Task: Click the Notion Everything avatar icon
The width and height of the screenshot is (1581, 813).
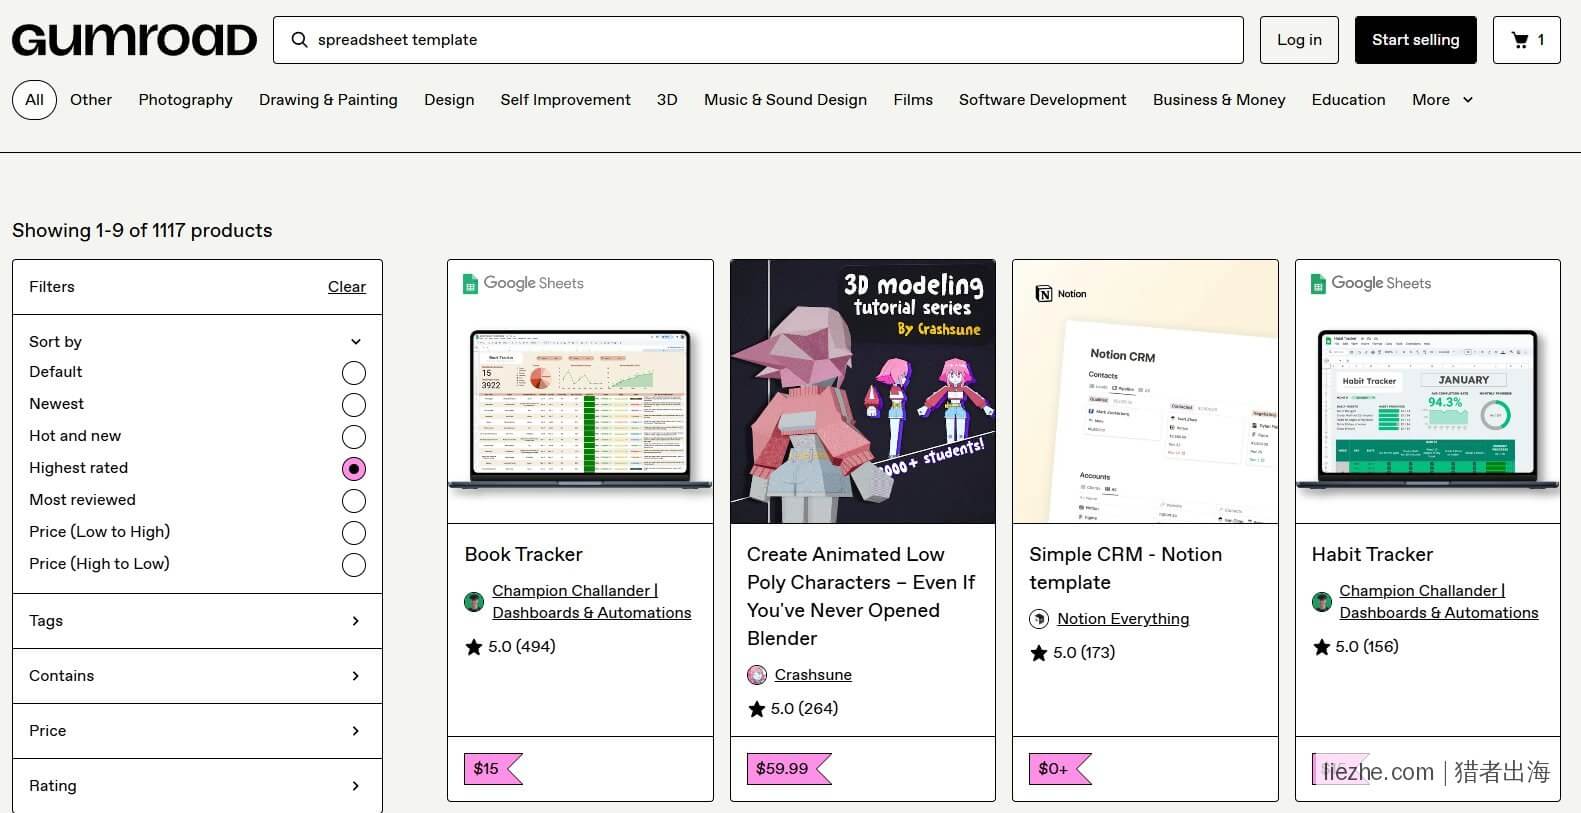Action: pos(1039,619)
